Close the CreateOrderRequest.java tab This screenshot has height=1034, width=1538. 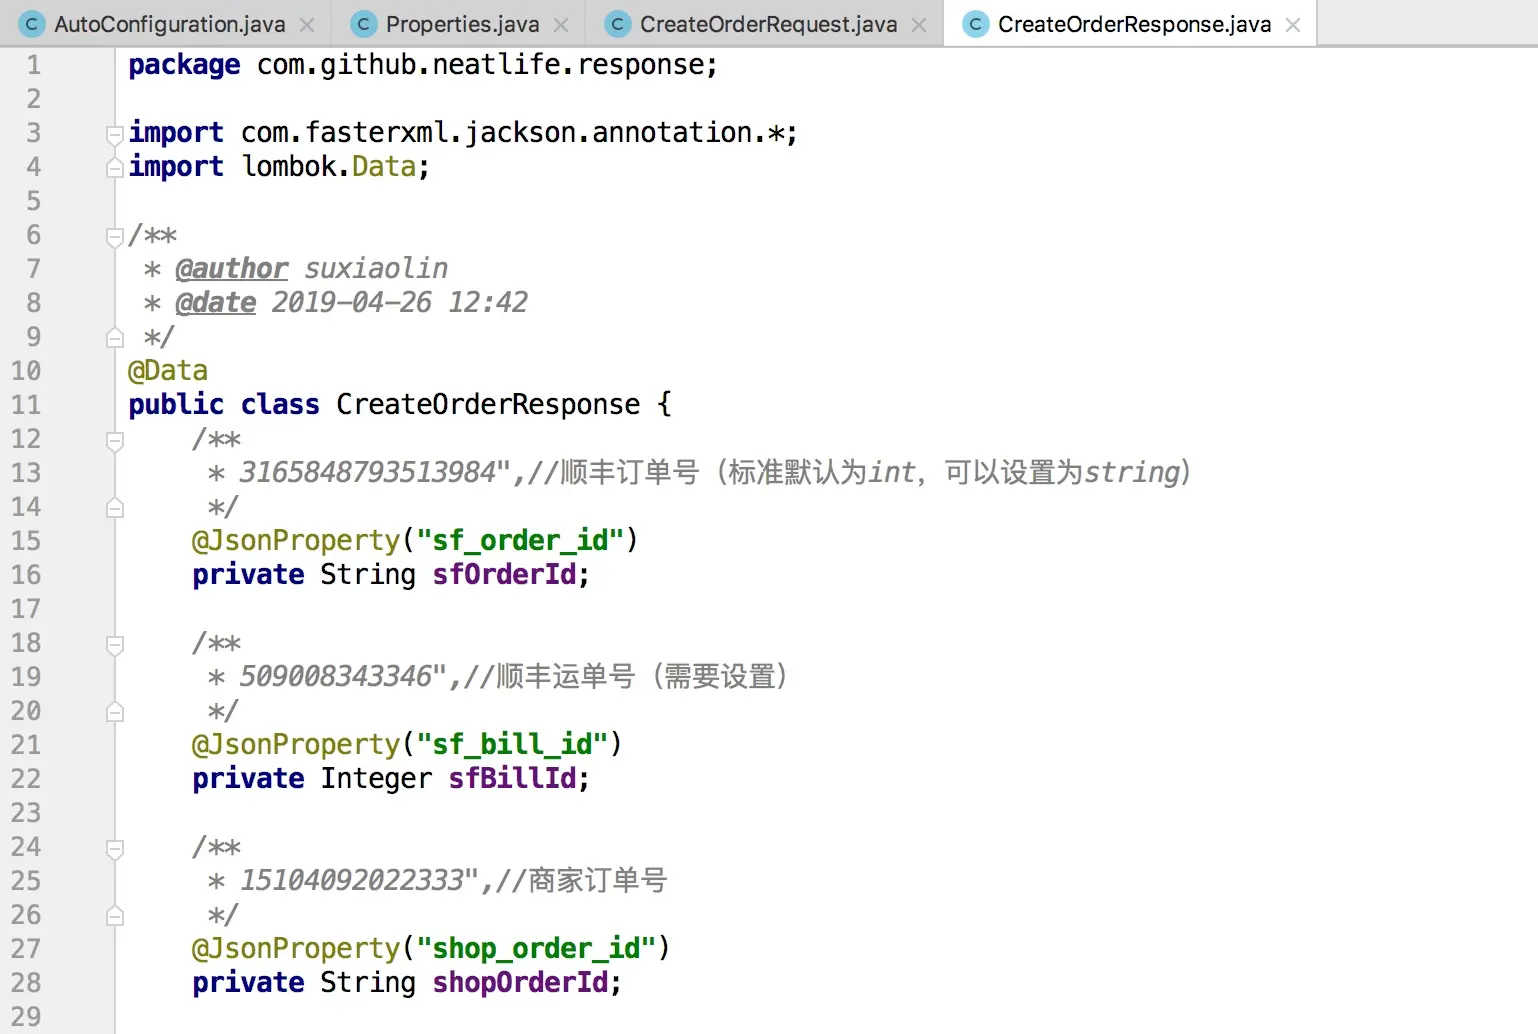point(920,25)
